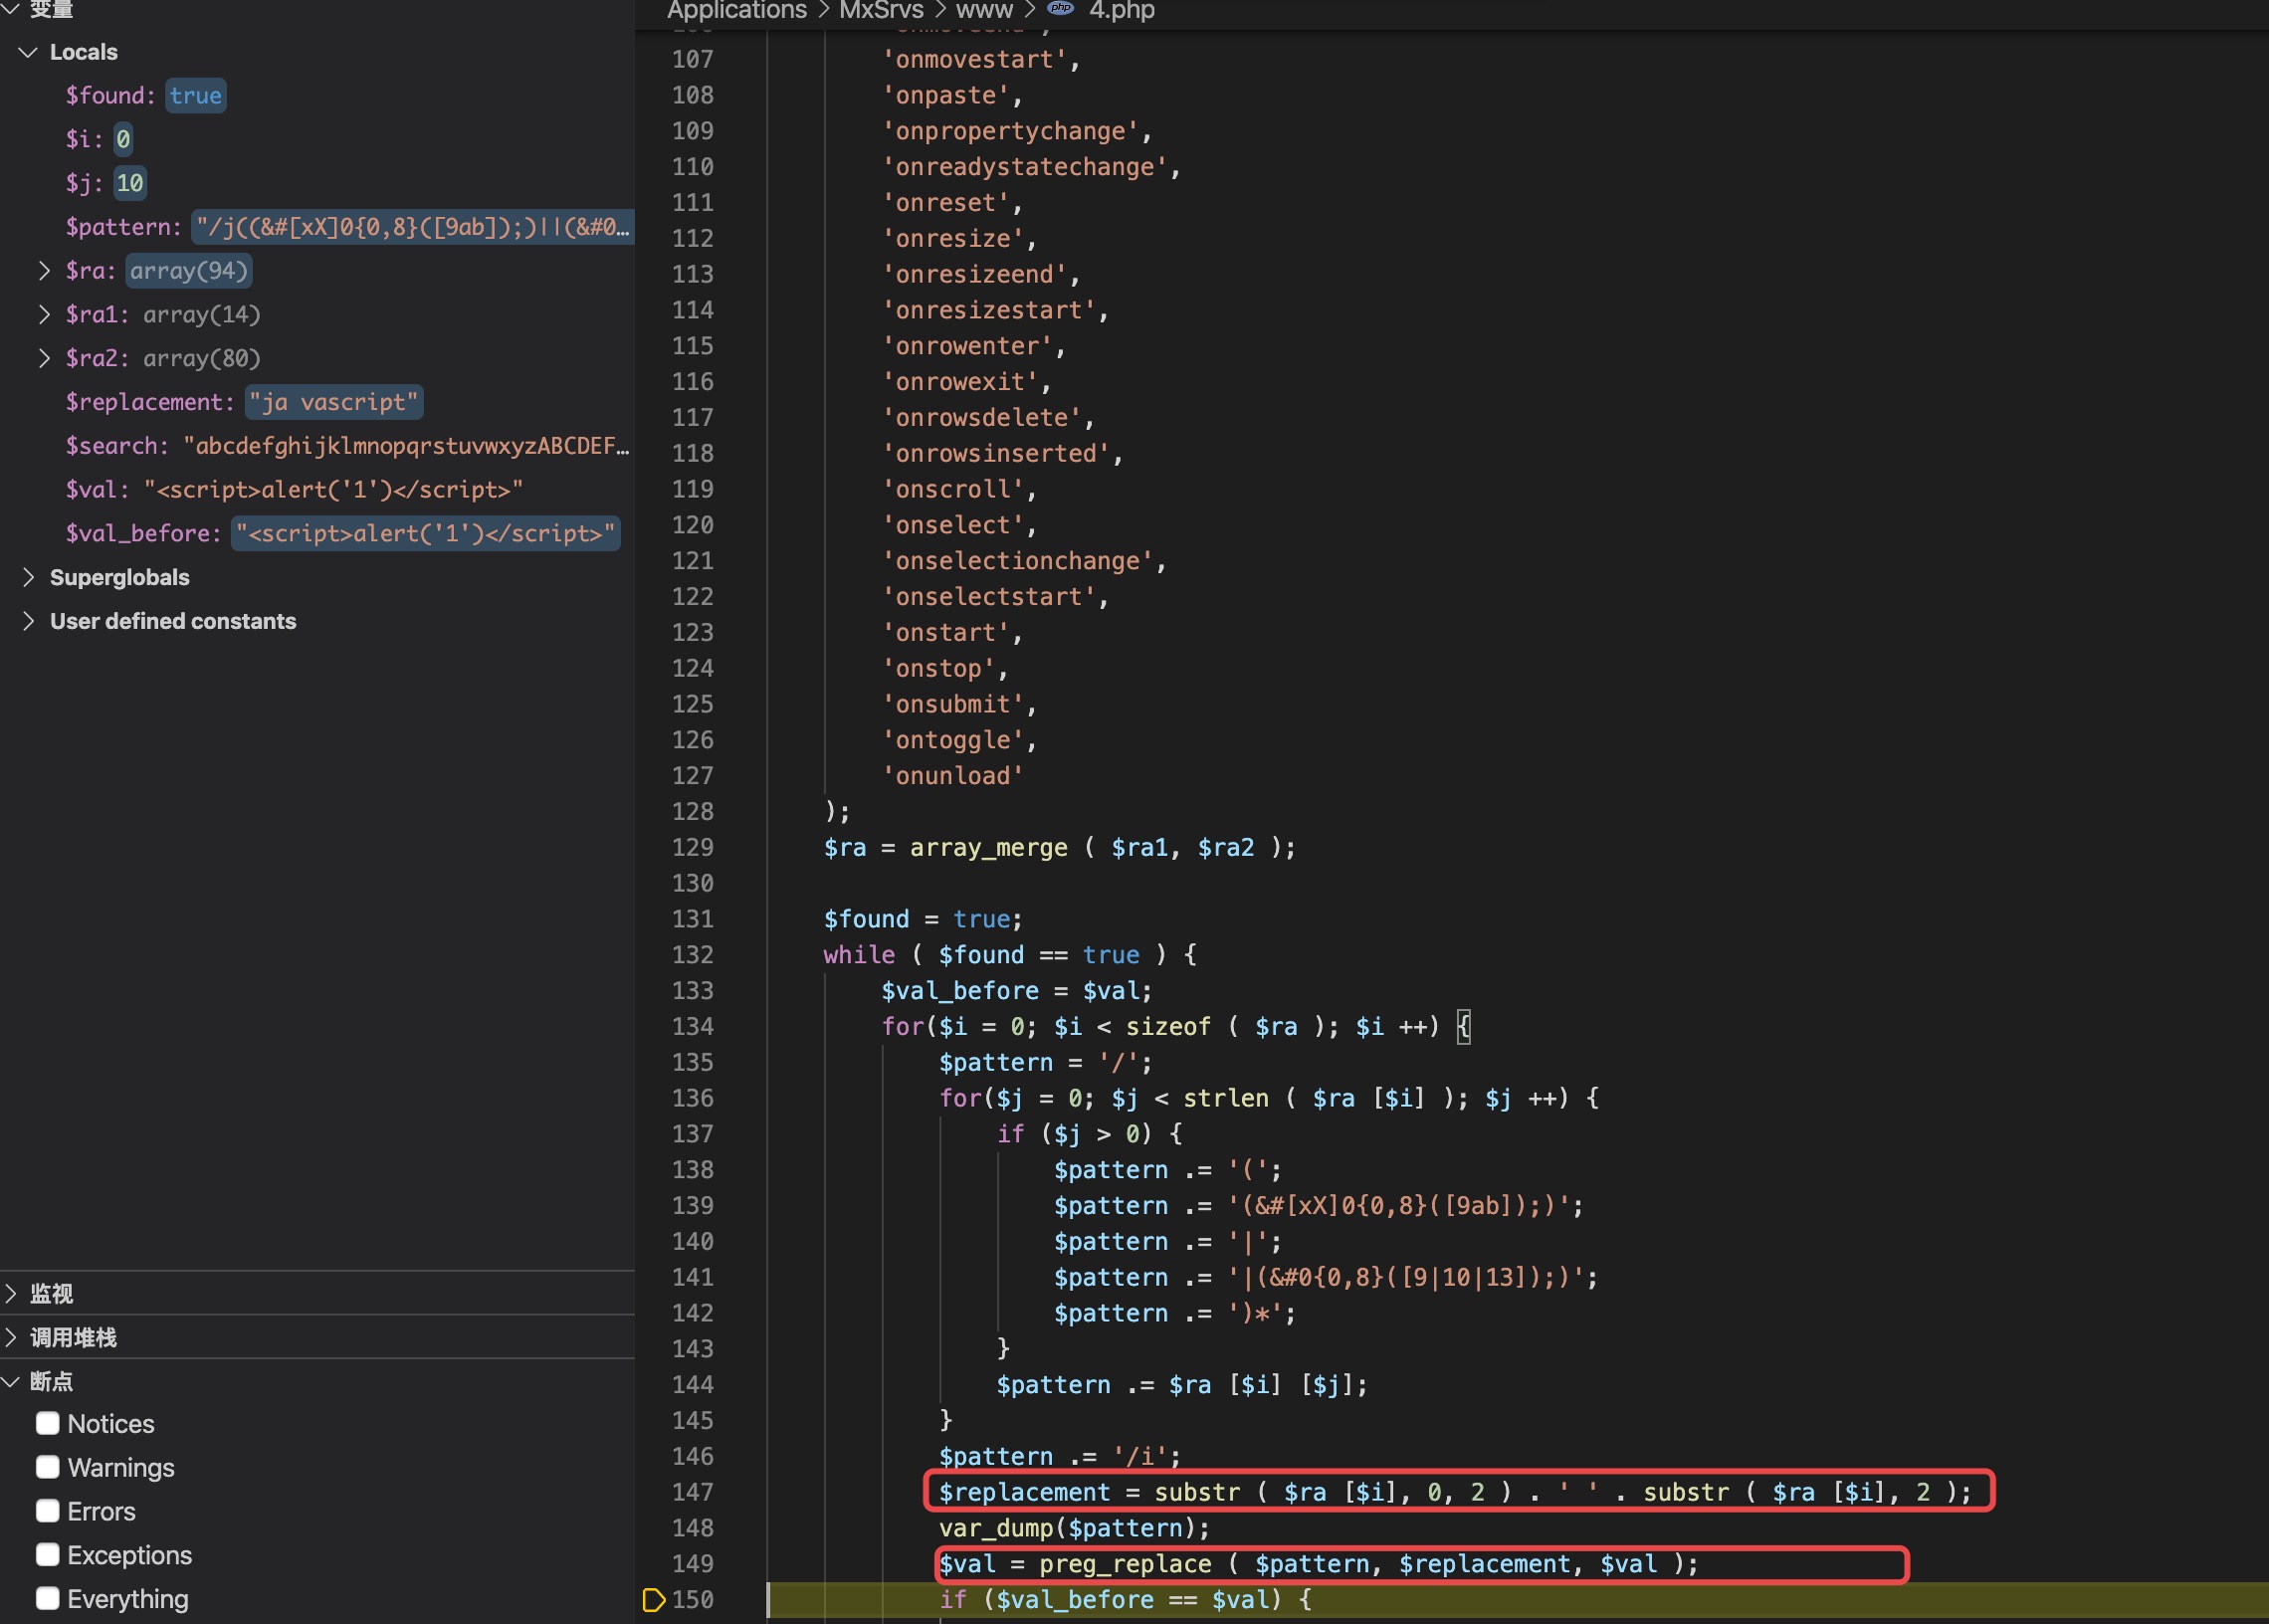Collapse the 变量 variables panel
Screen dimensions: 2269x1624
[11, 8]
